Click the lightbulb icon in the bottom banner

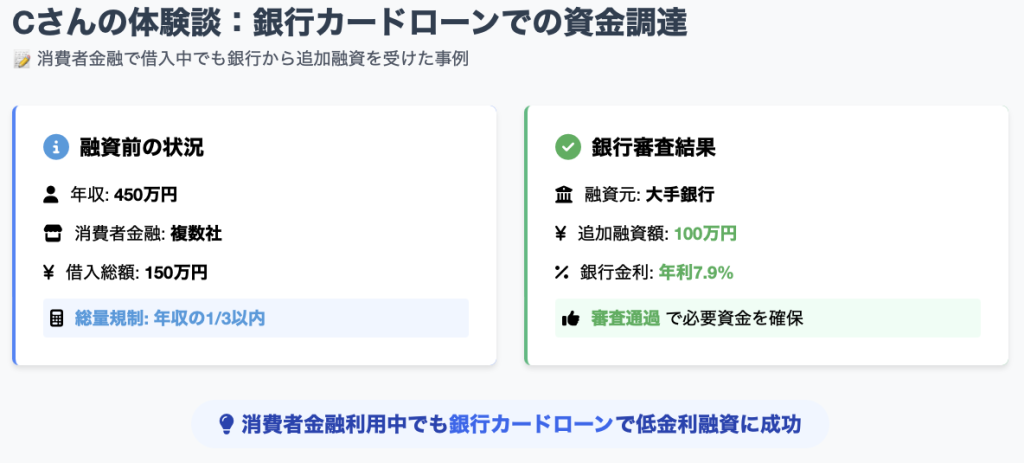[x=226, y=424]
